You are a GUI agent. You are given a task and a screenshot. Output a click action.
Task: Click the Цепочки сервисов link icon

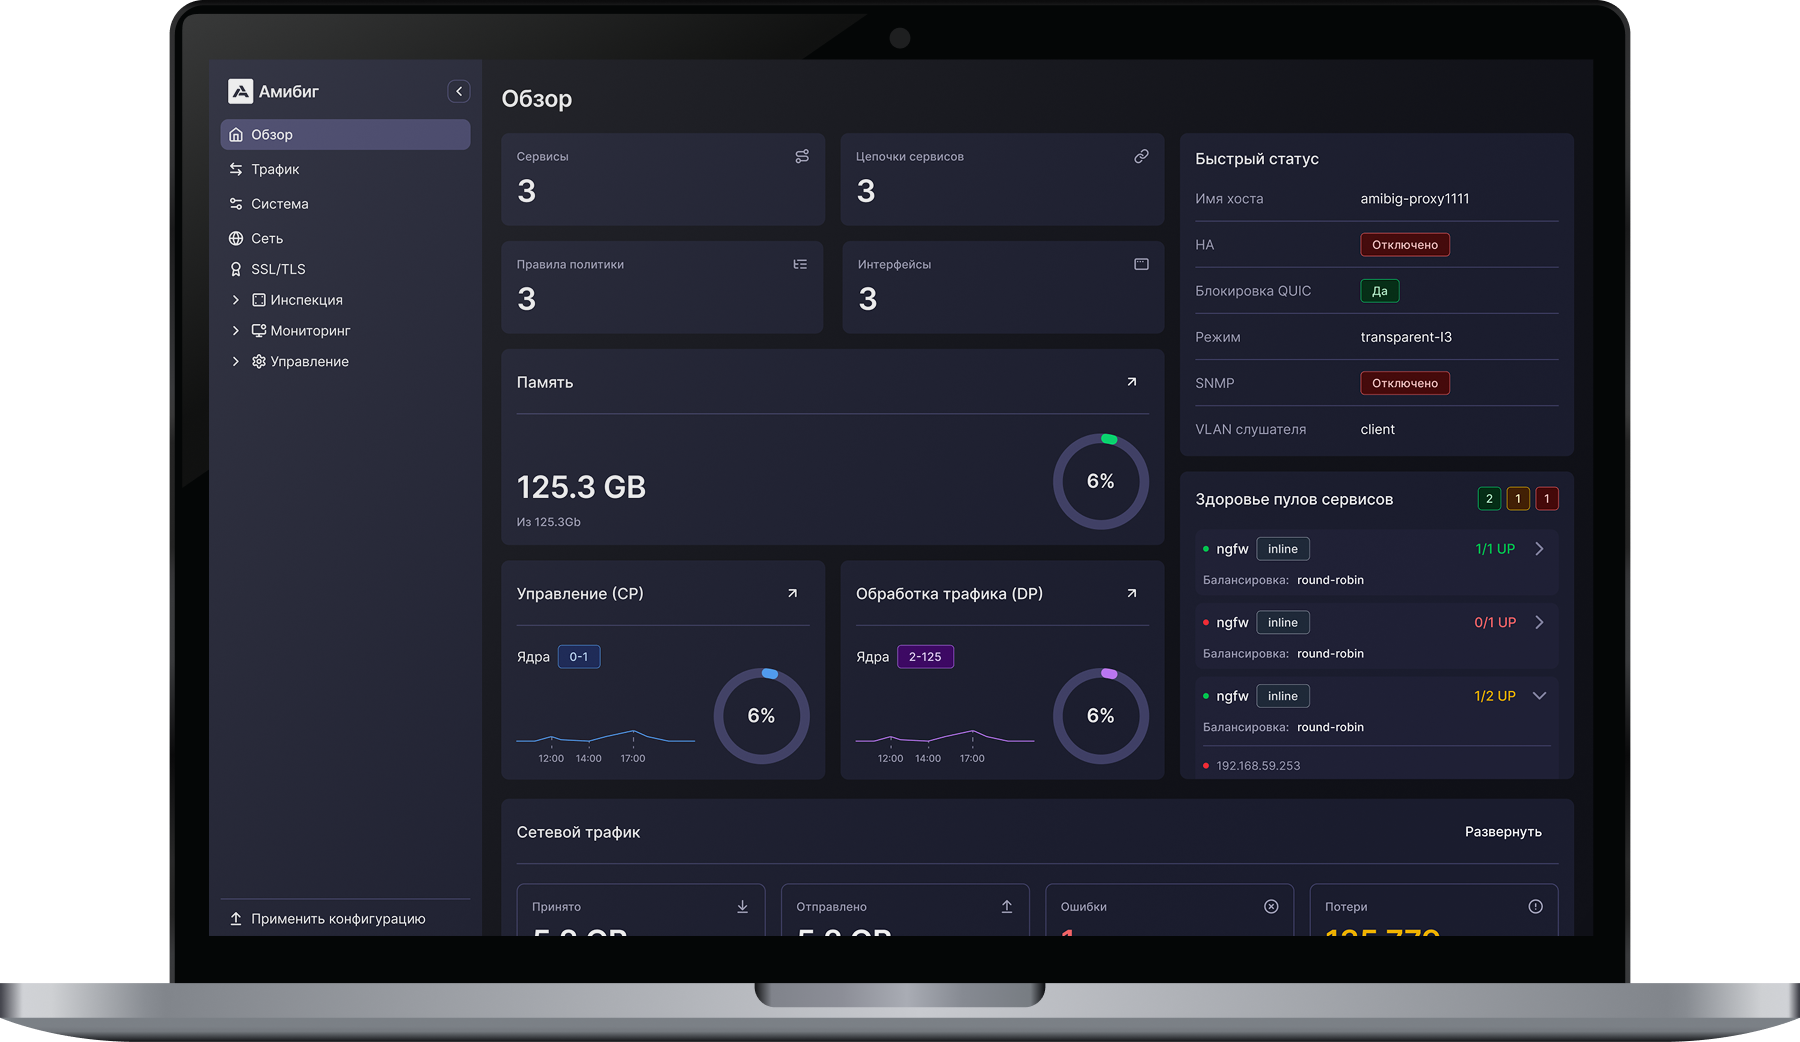click(1140, 157)
